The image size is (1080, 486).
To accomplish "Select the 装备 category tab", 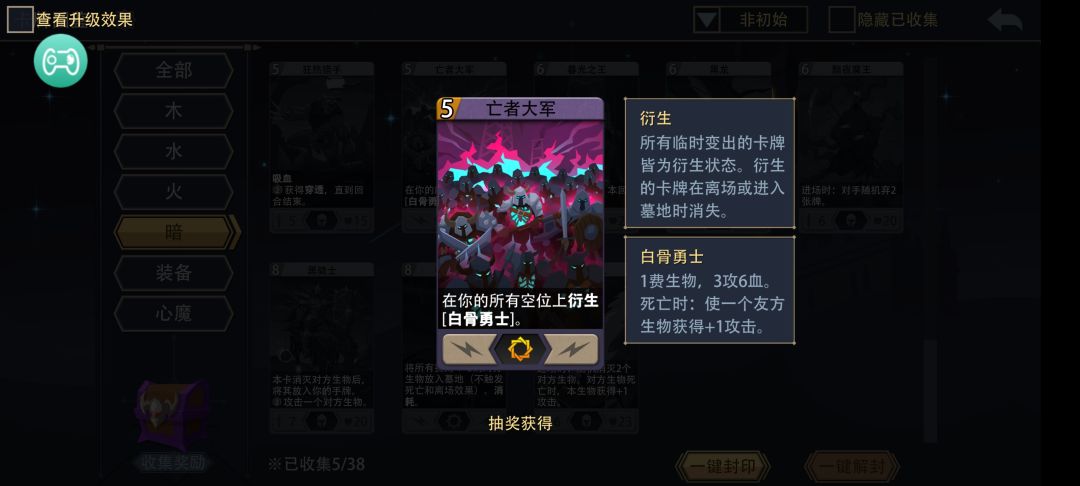I will [x=174, y=273].
